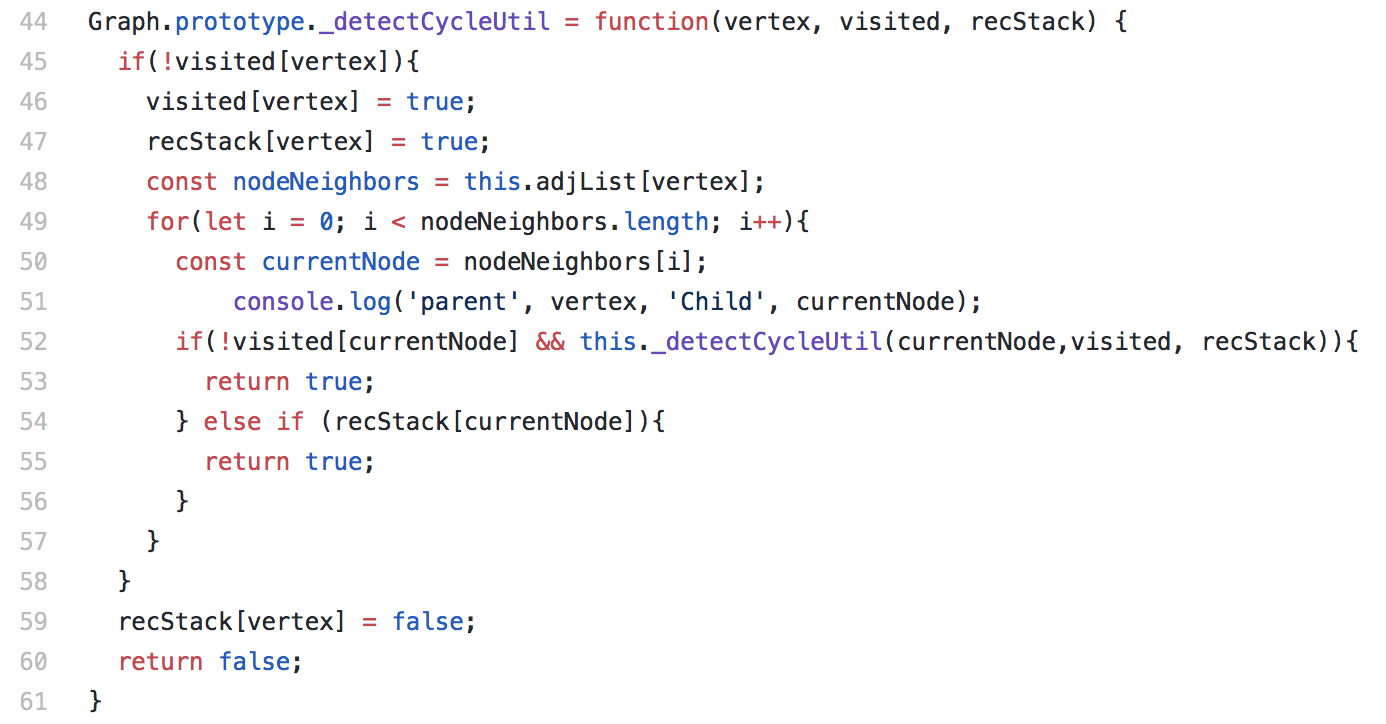Click line number 50 in the gutter
The image size is (1386, 724).
point(33,261)
